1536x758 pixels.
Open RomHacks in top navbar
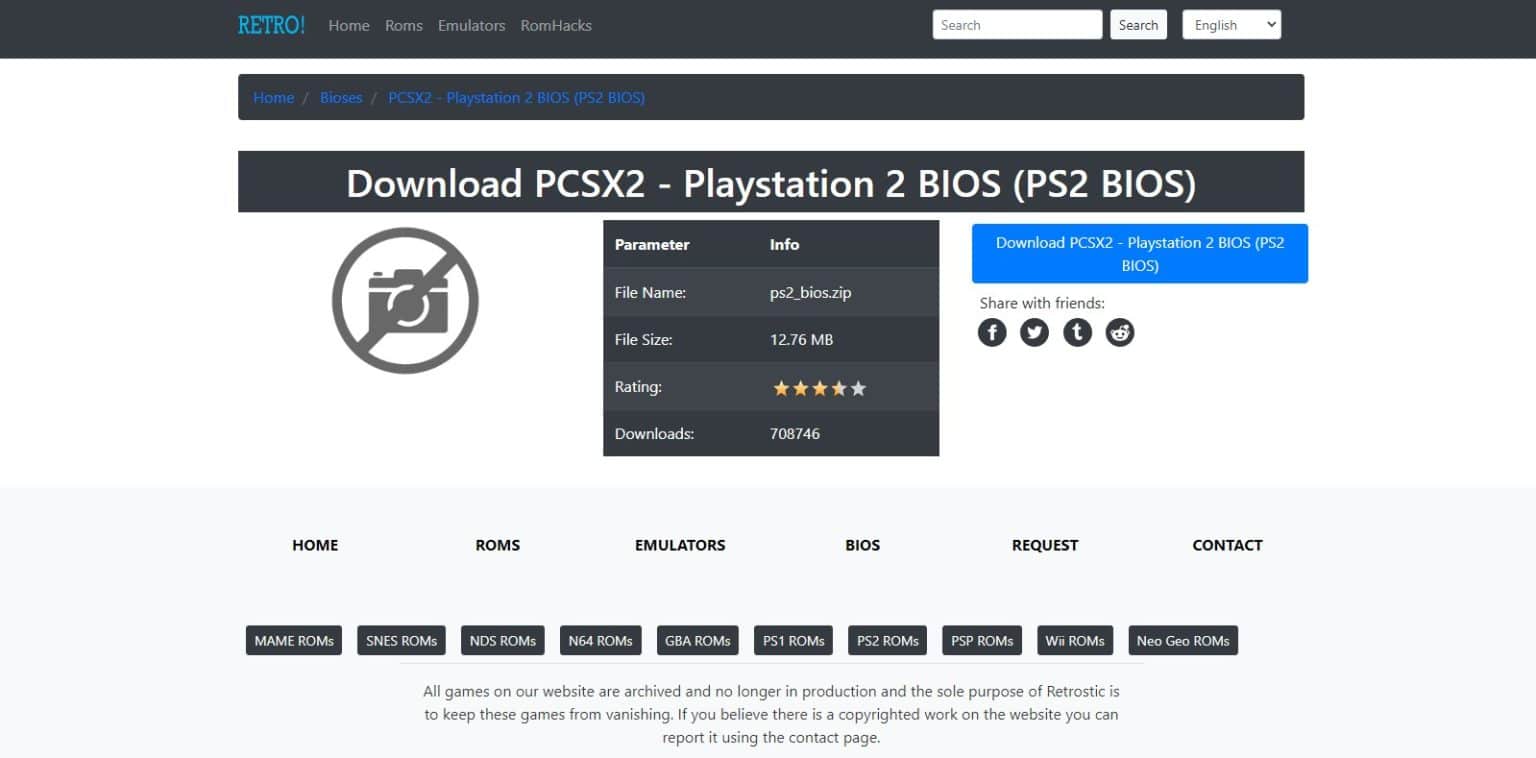[556, 25]
